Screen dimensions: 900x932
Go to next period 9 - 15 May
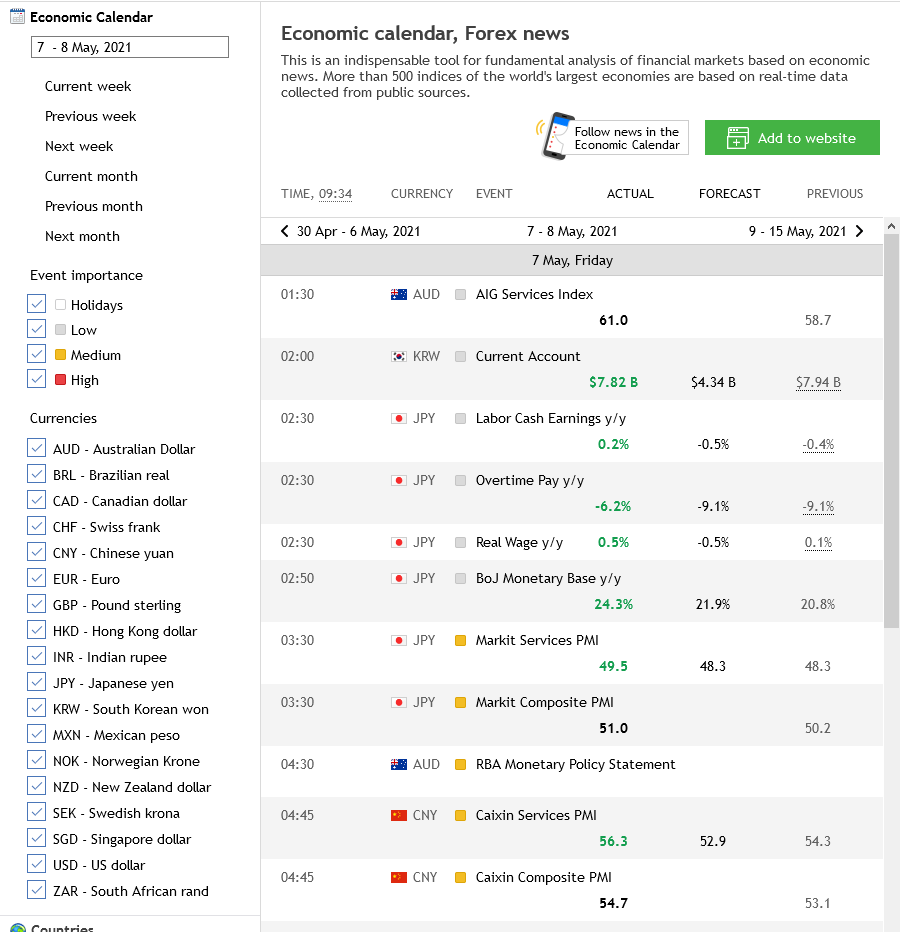pos(806,231)
